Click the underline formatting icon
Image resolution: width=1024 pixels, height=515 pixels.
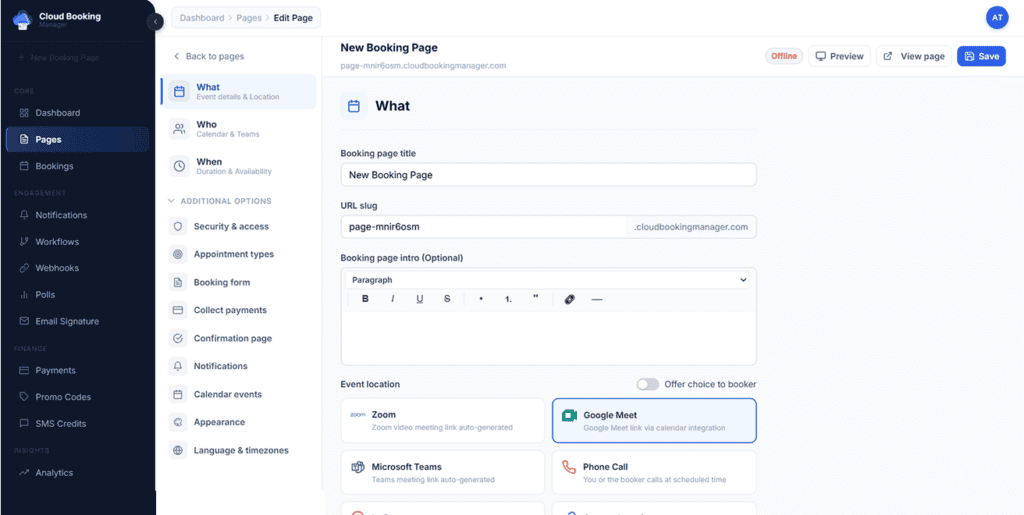tap(419, 299)
